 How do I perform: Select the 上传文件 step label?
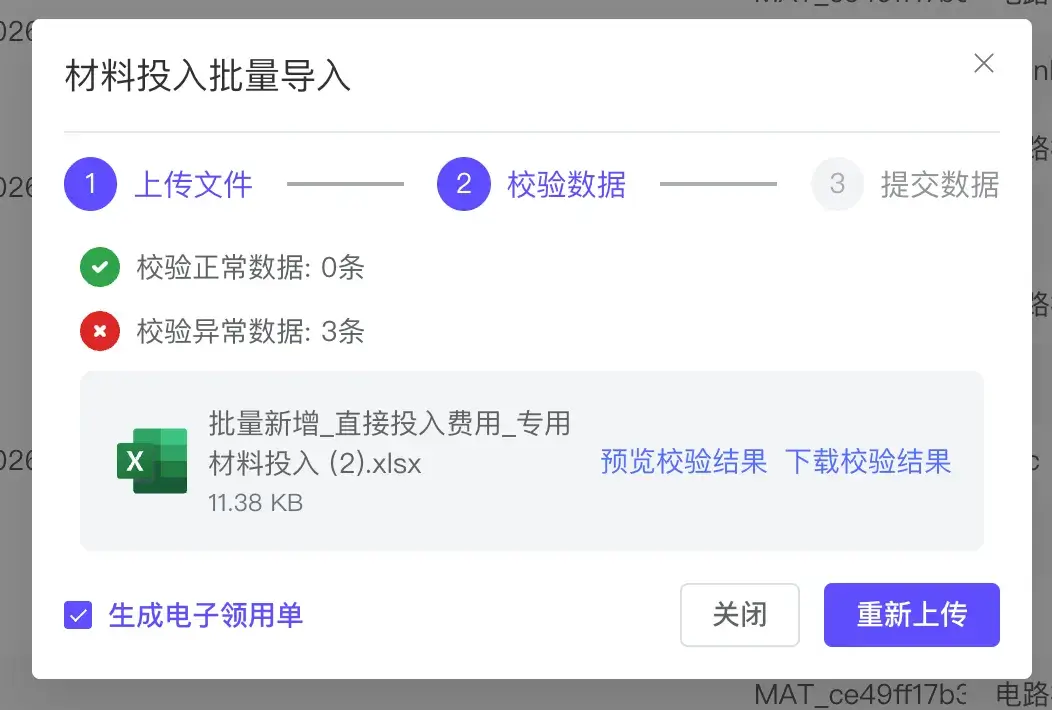tap(193, 185)
